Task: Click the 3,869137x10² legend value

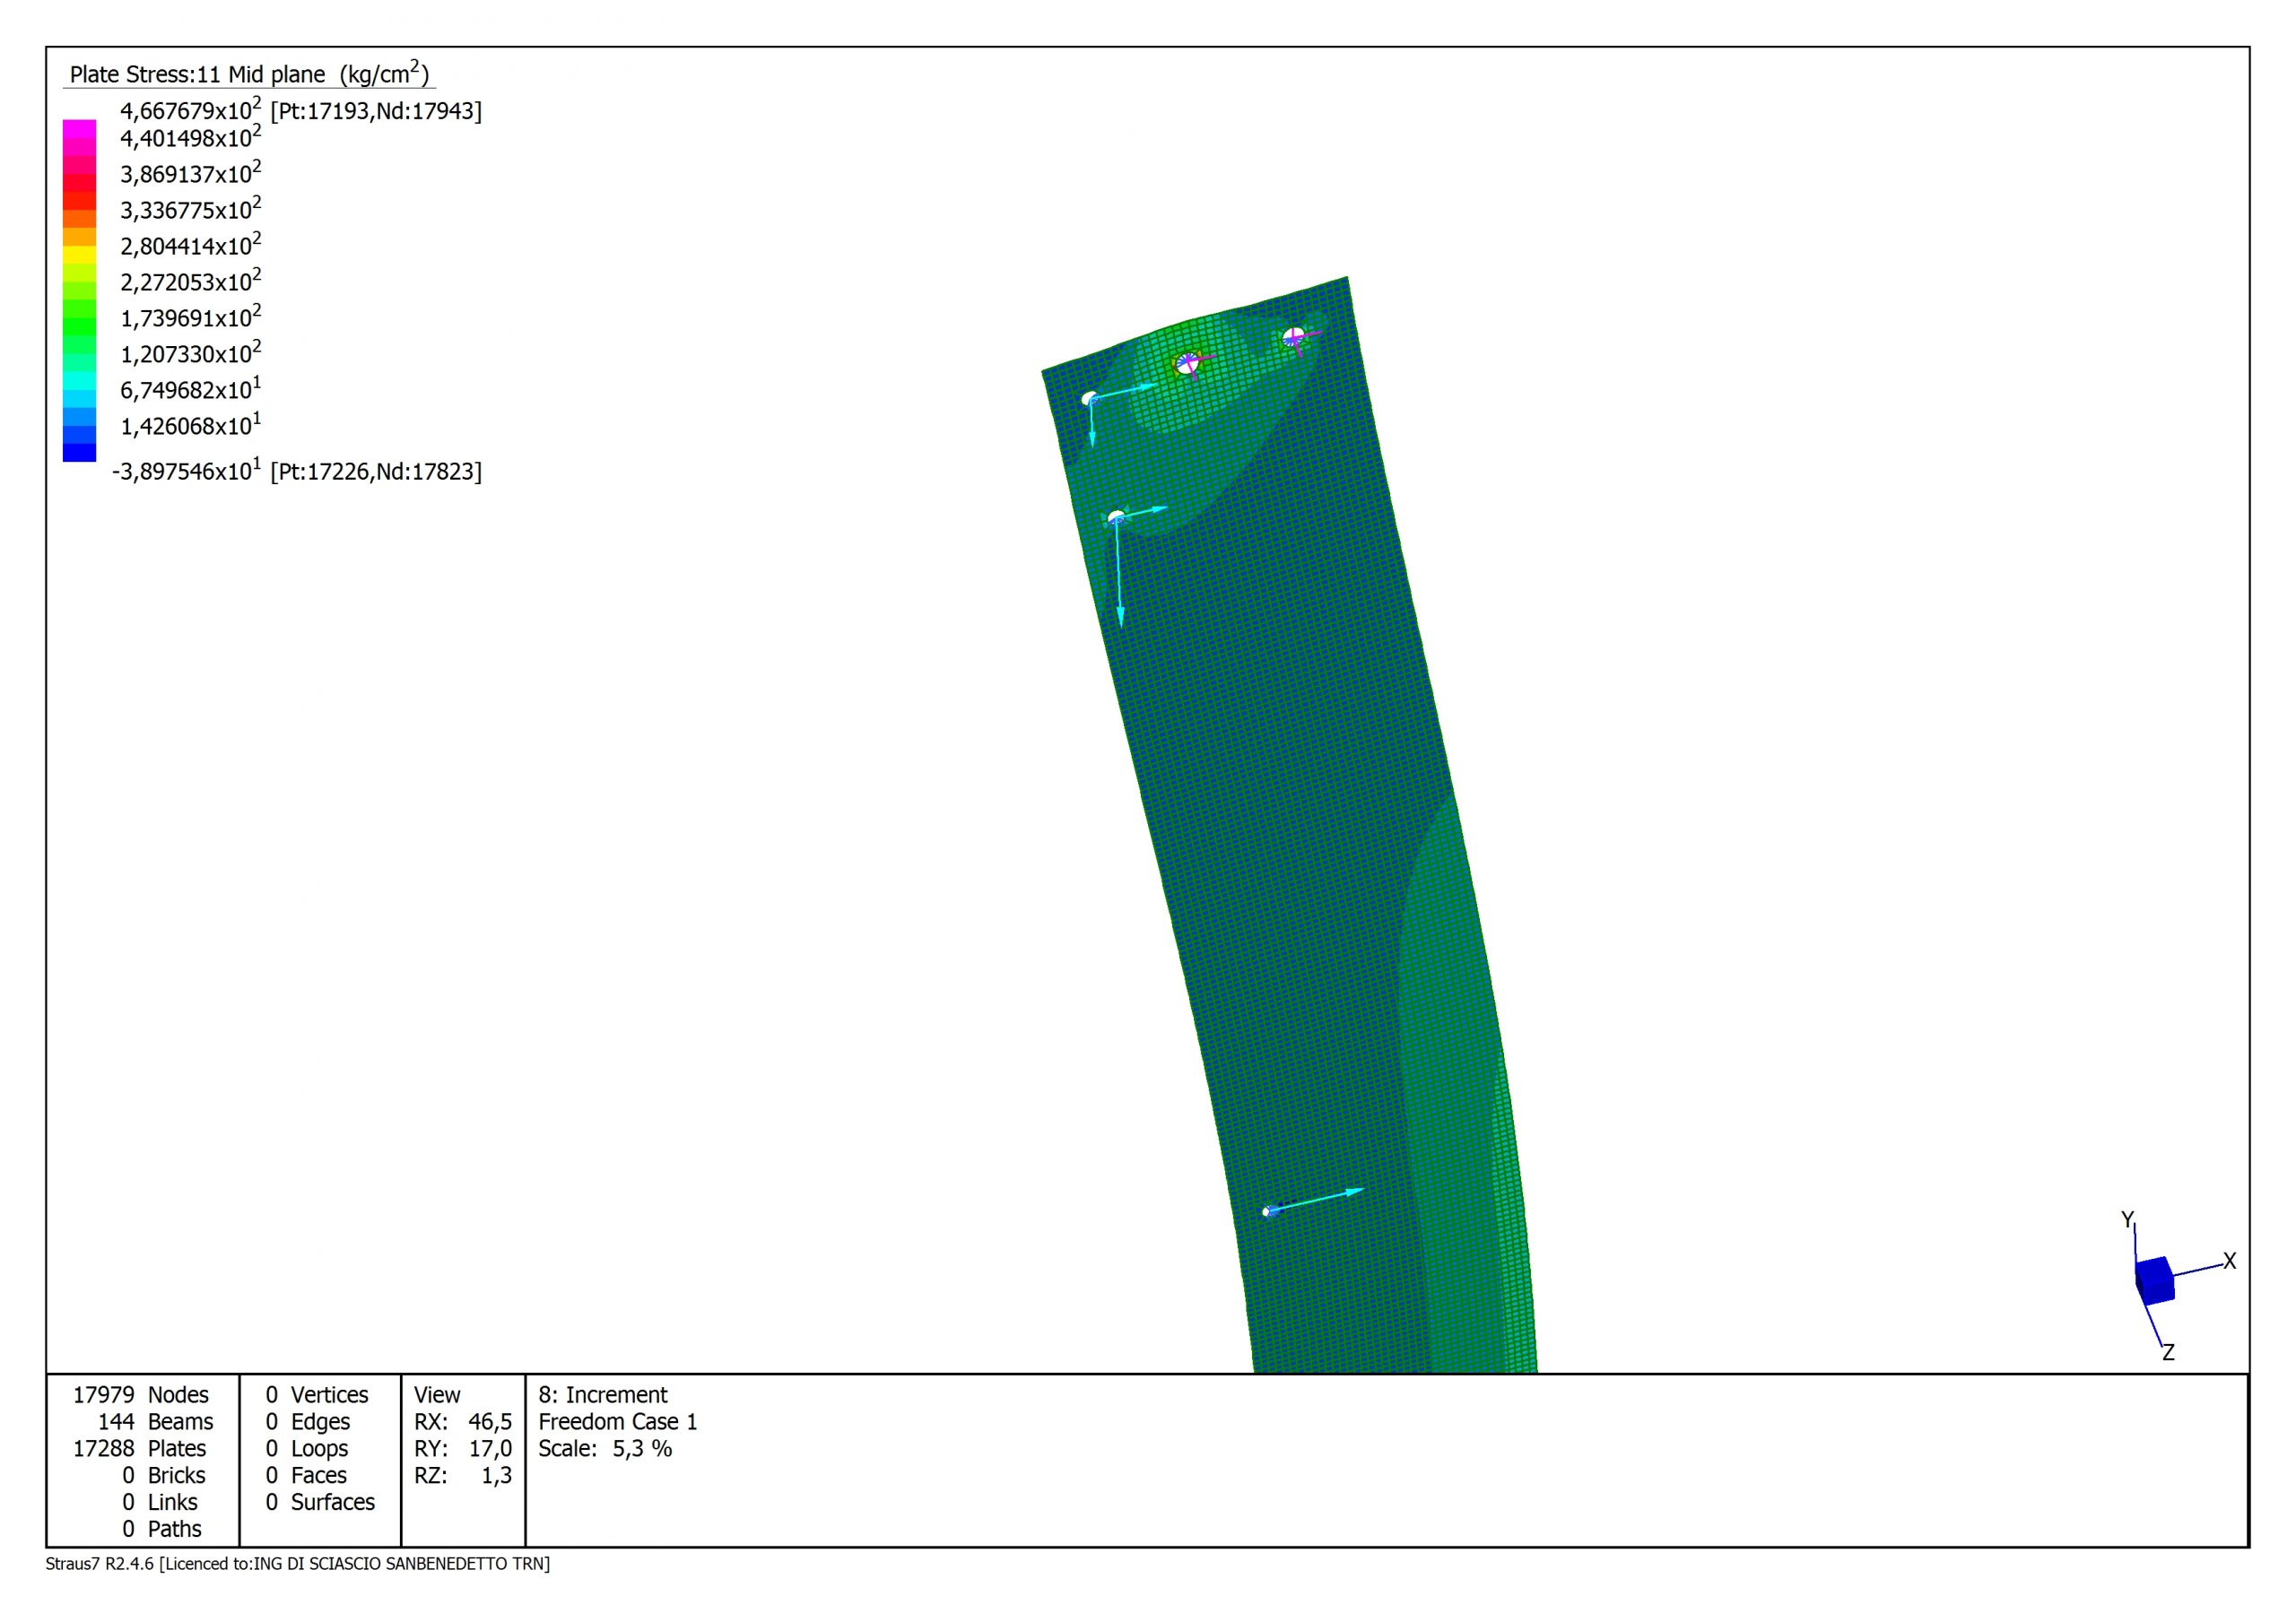Action: point(191,173)
